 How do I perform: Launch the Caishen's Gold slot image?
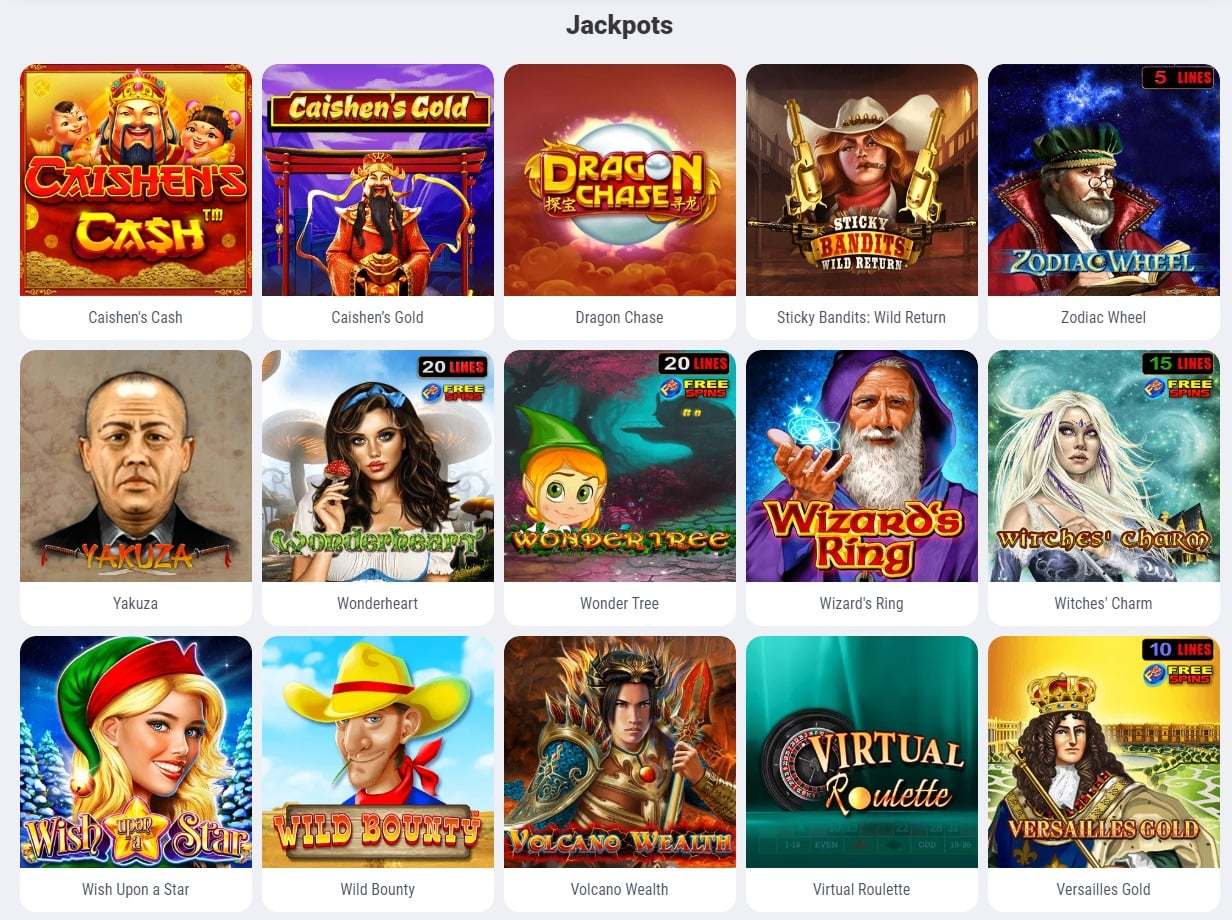pyautogui.click(x=378, y=180)
